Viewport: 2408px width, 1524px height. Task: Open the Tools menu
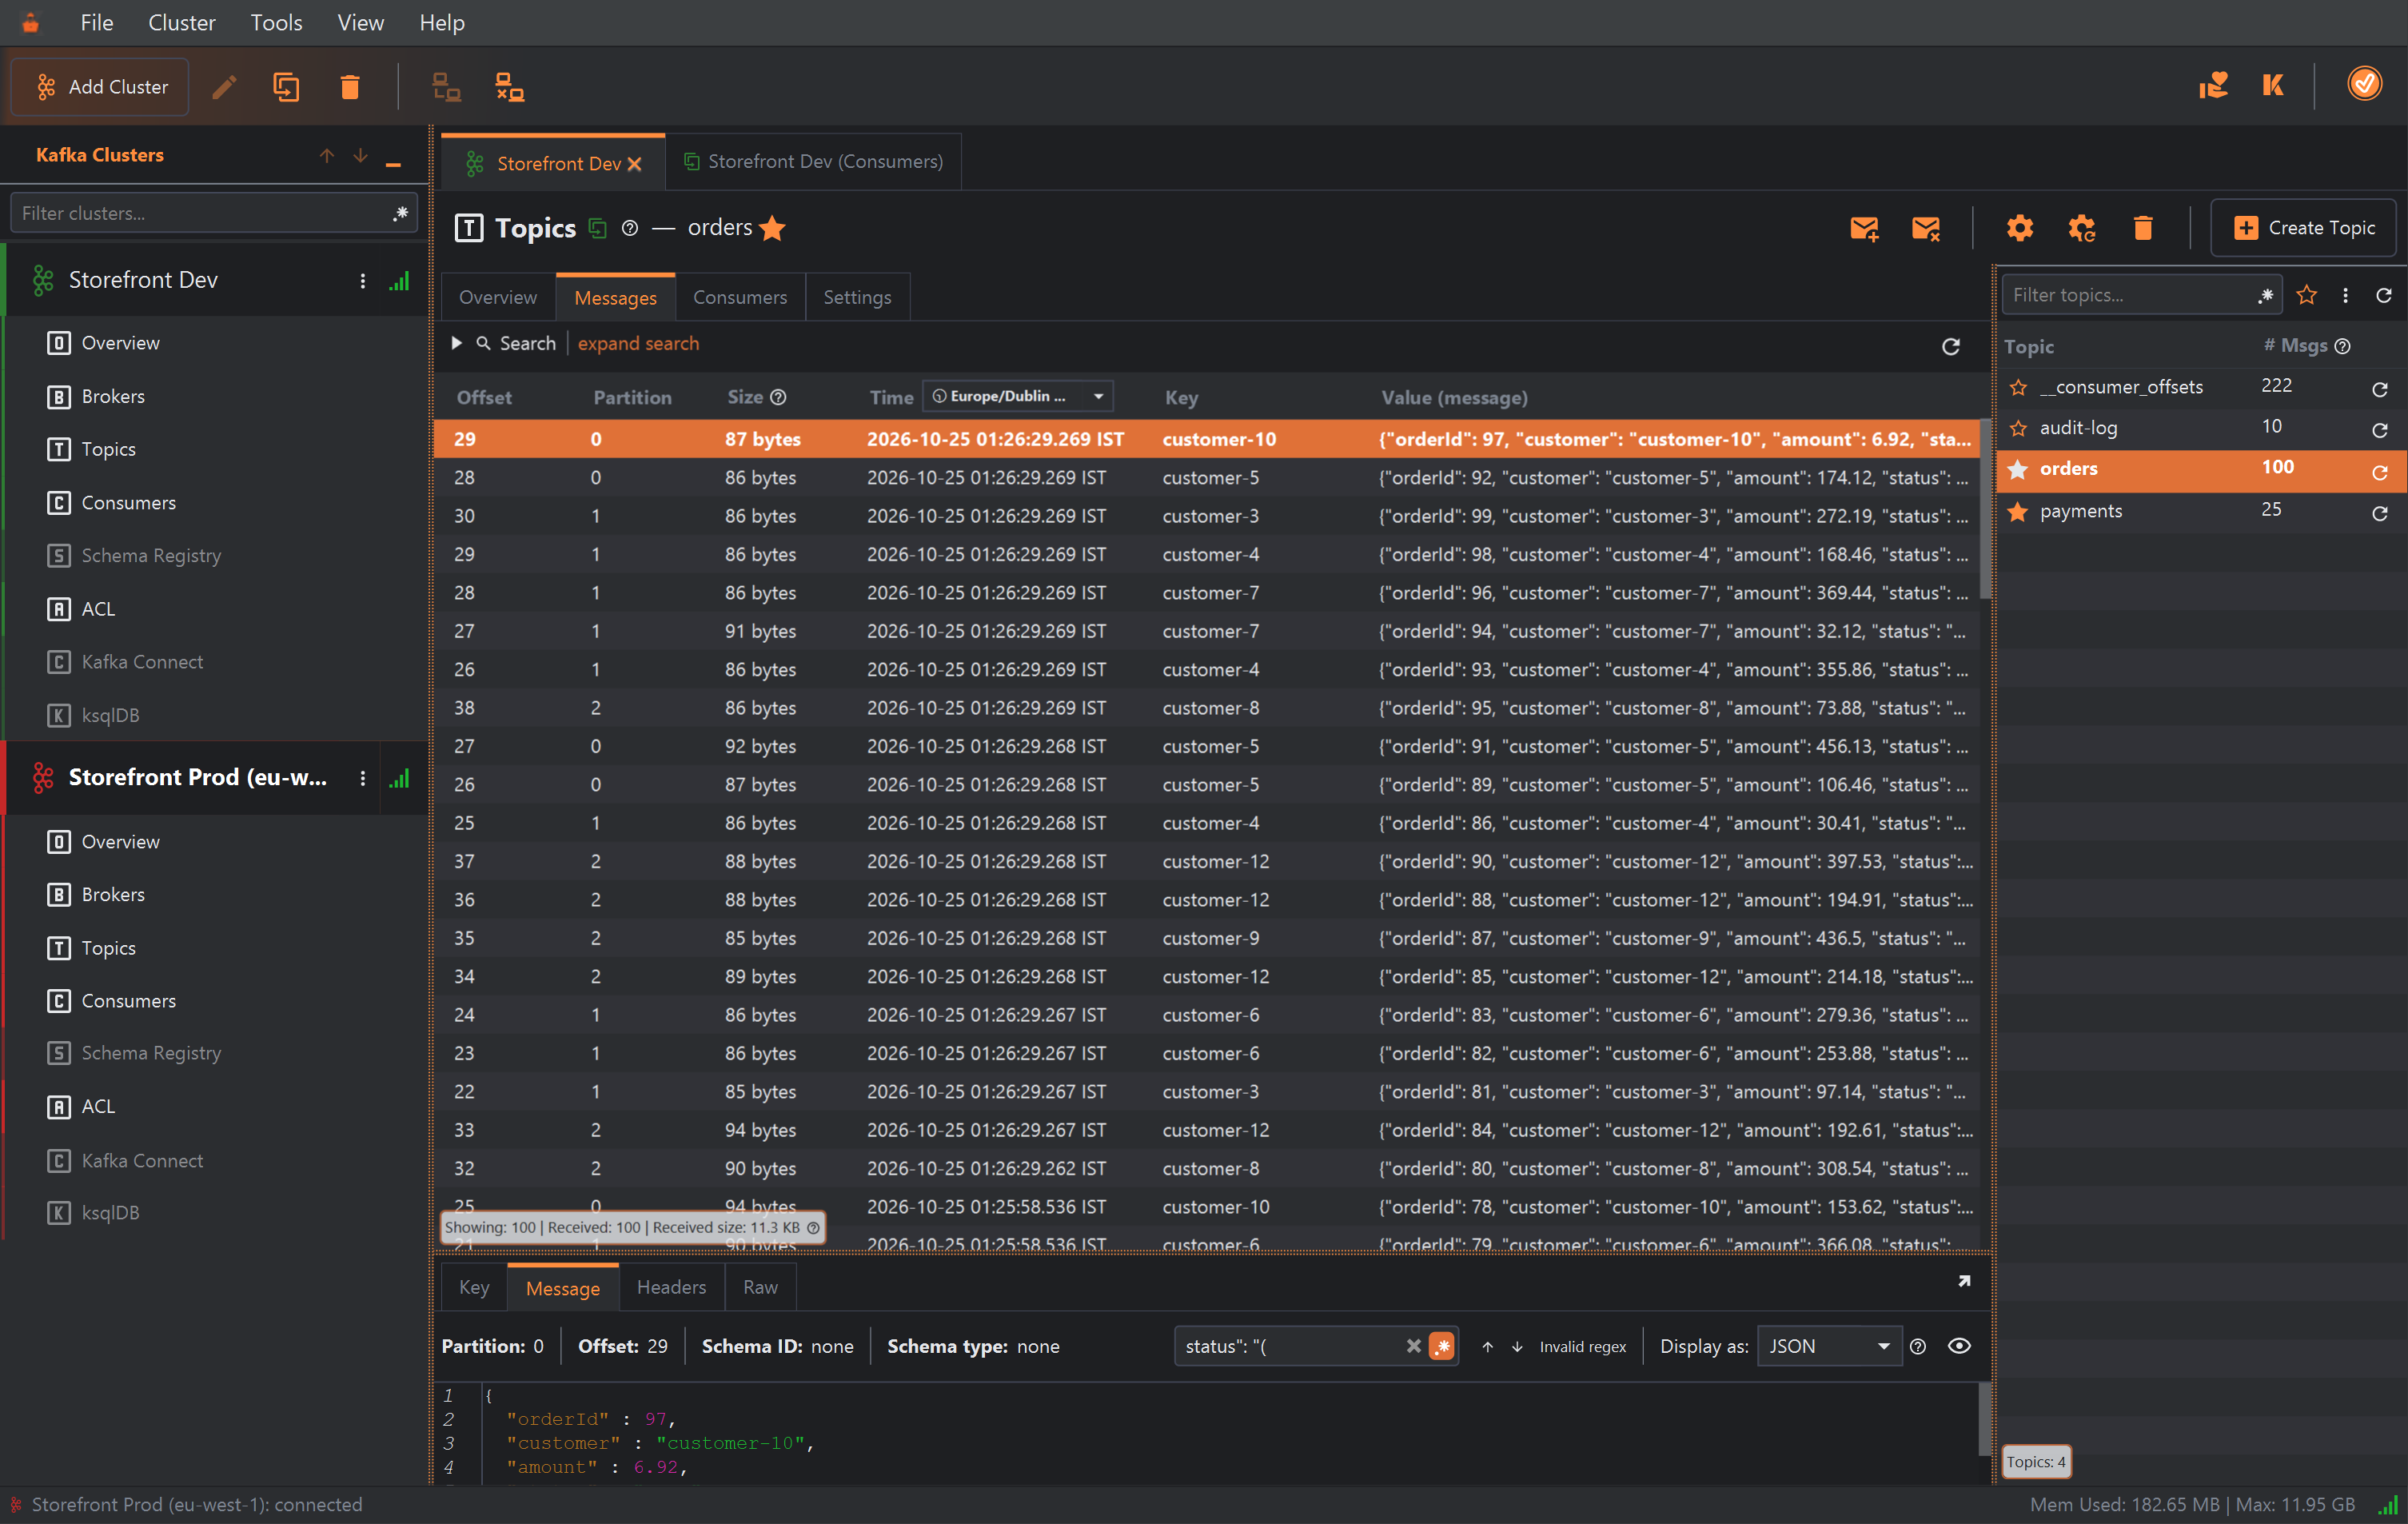pos(276,22)
